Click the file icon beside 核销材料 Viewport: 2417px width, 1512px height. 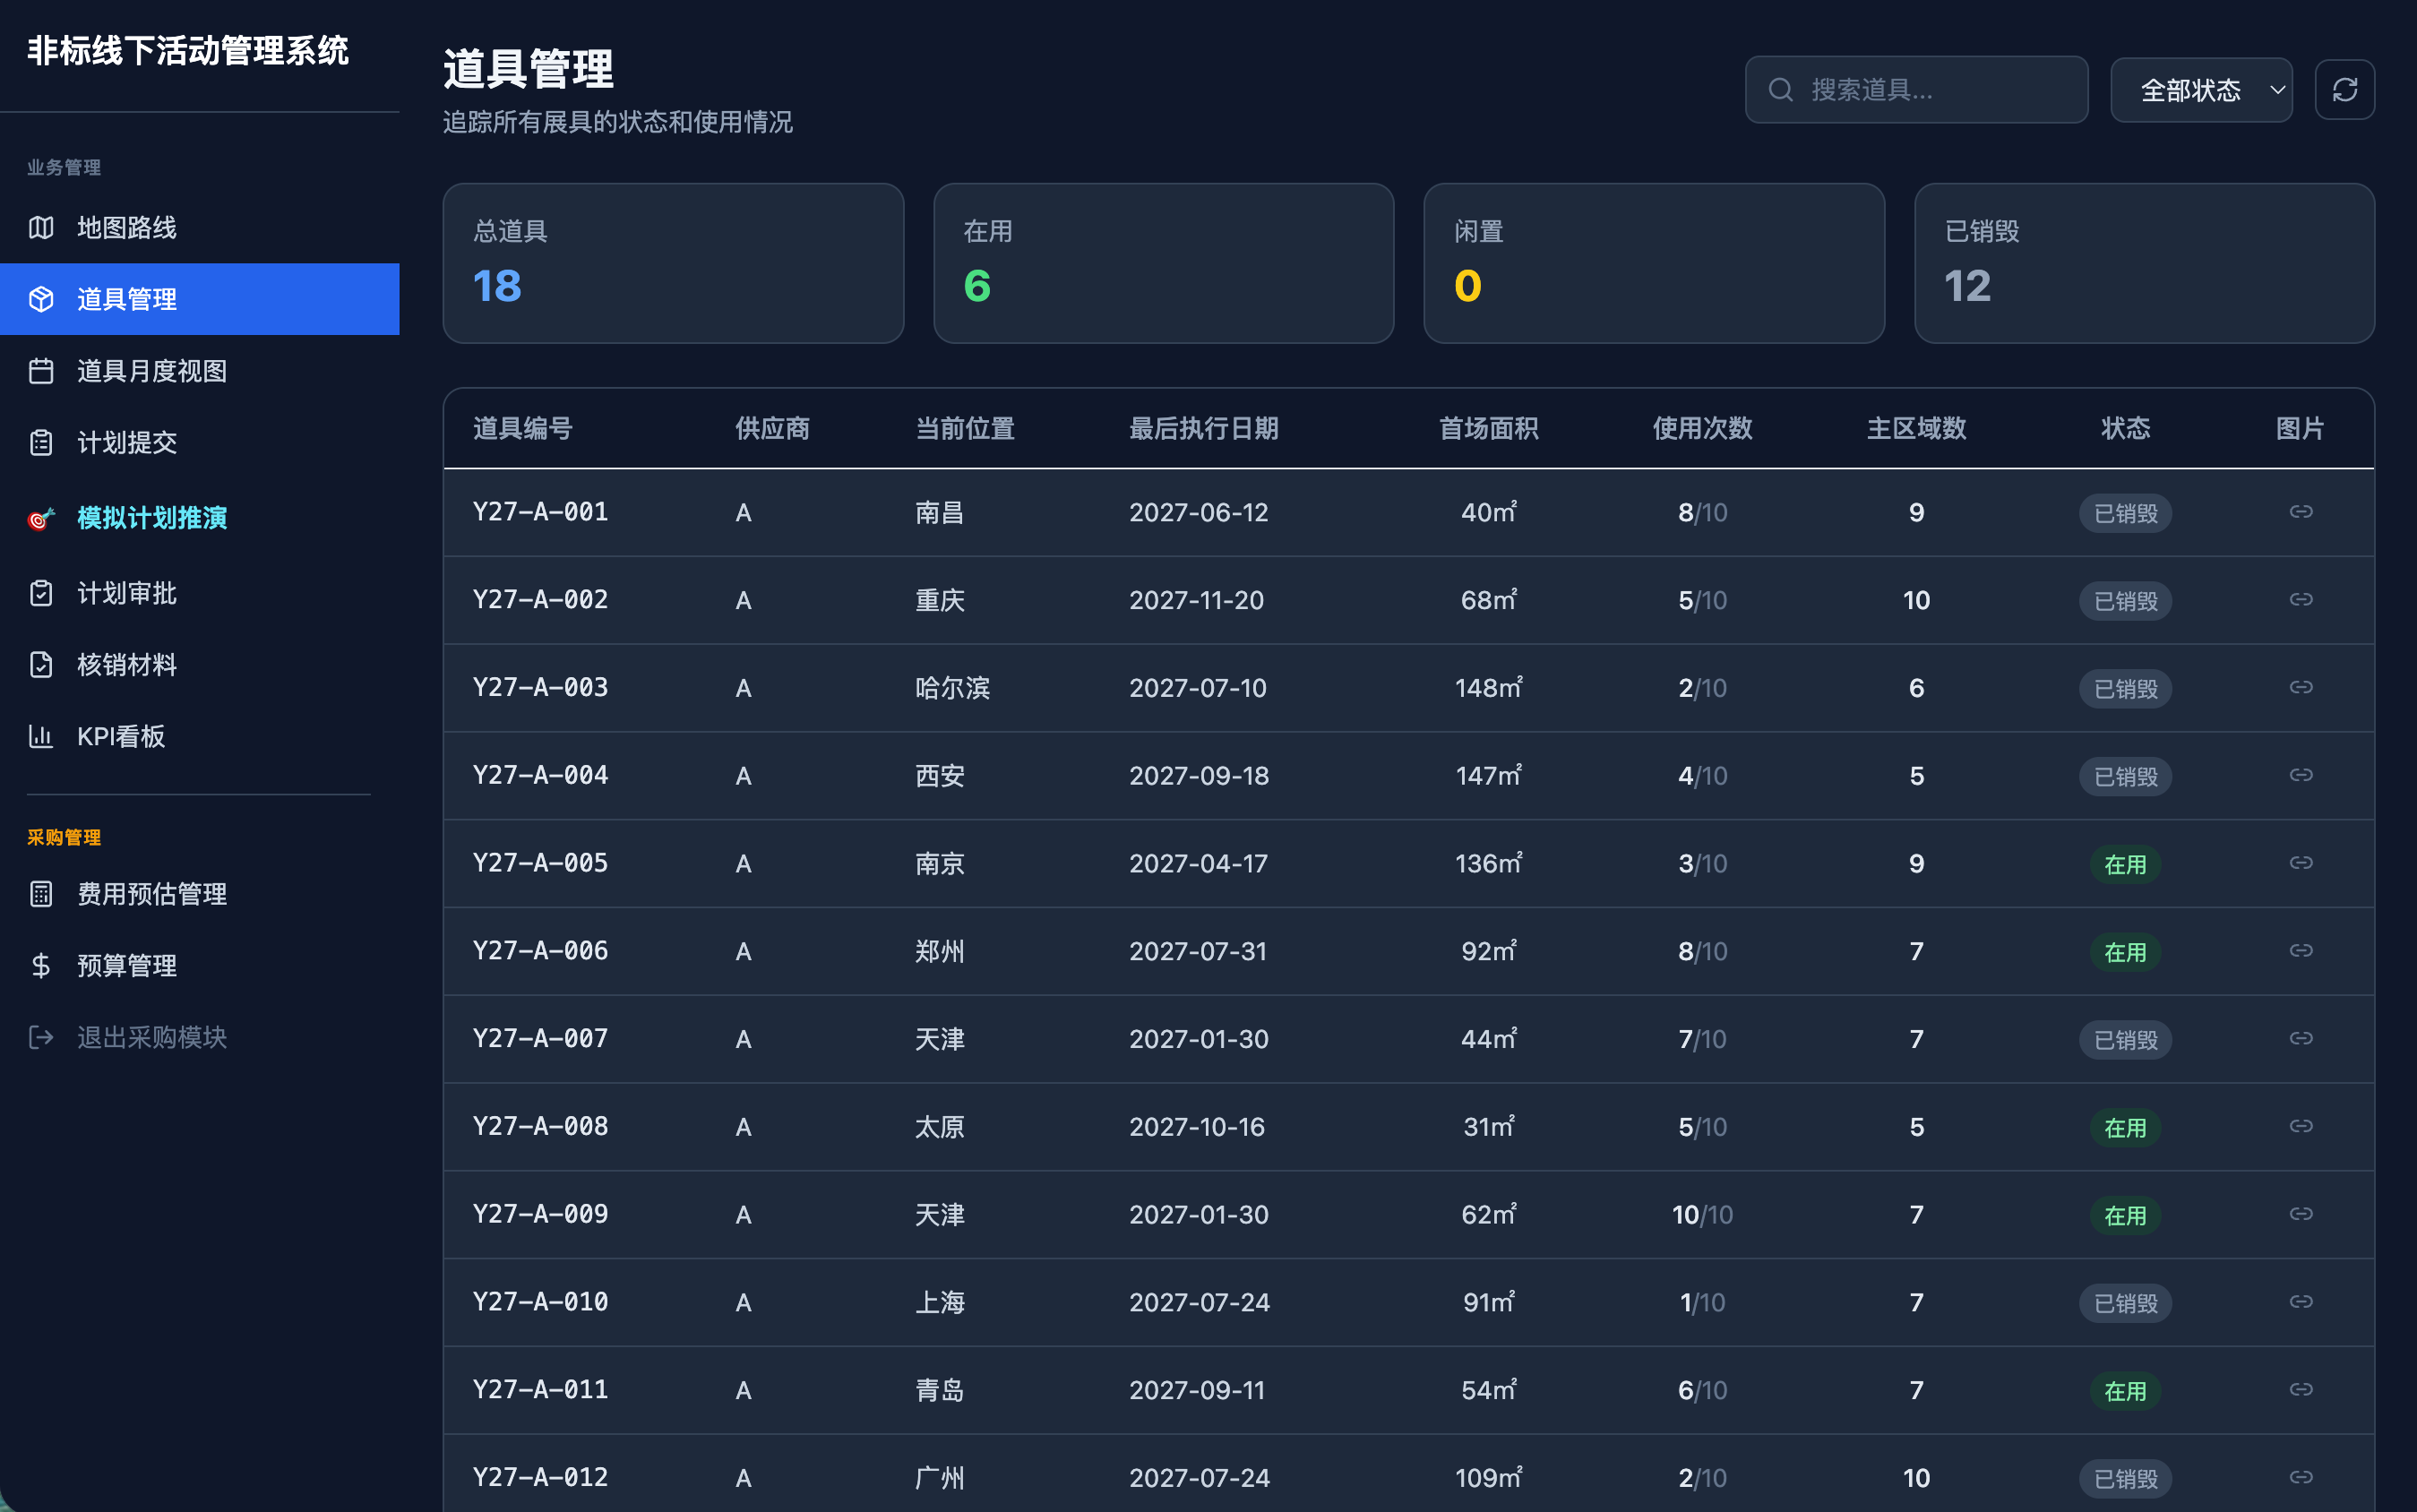tap(41, 664)
